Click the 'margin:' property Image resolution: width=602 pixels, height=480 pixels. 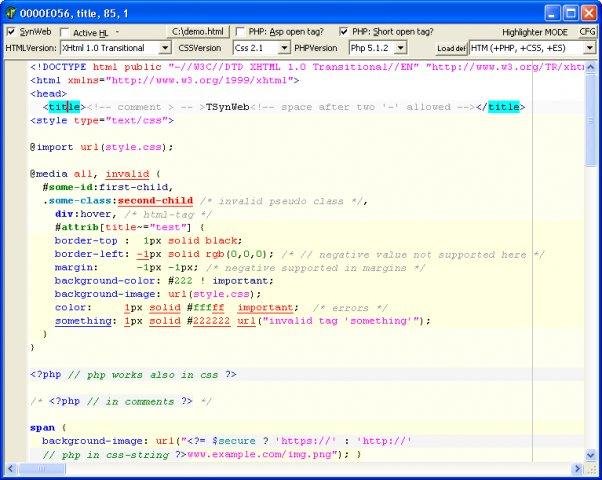tap(76, 267)
